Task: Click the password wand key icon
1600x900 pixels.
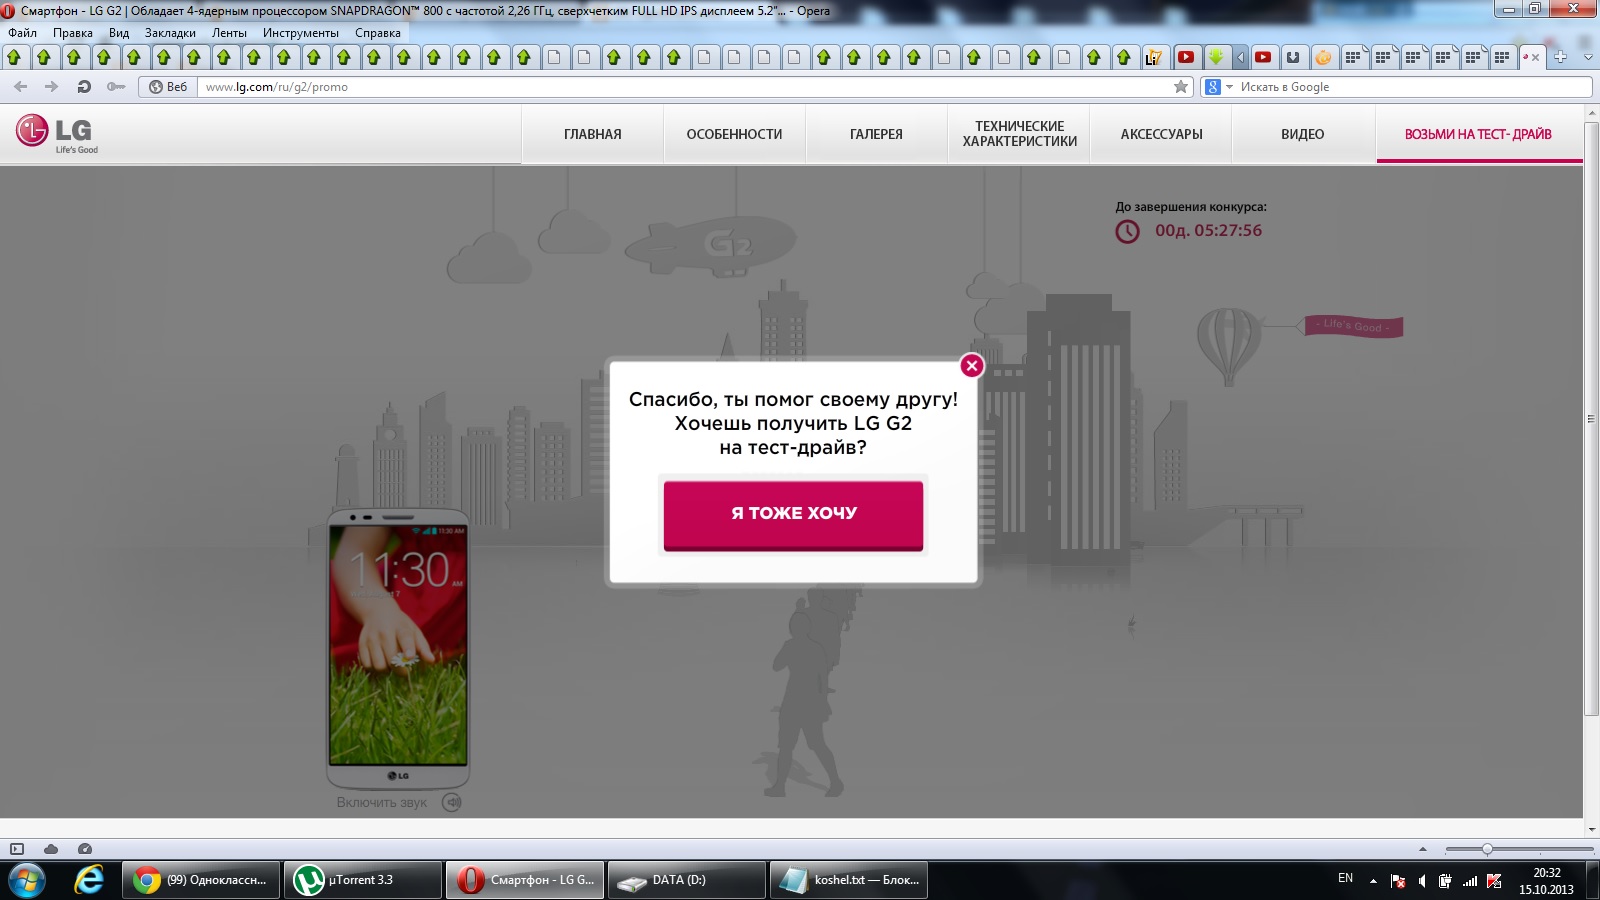Action: [x=116, y=87]
